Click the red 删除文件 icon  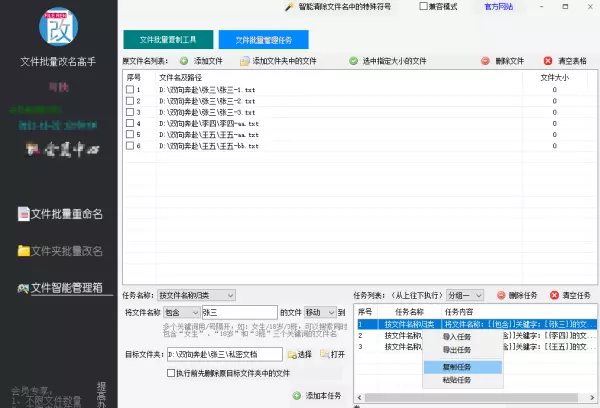pyautogui.click(x=485, y=61)
